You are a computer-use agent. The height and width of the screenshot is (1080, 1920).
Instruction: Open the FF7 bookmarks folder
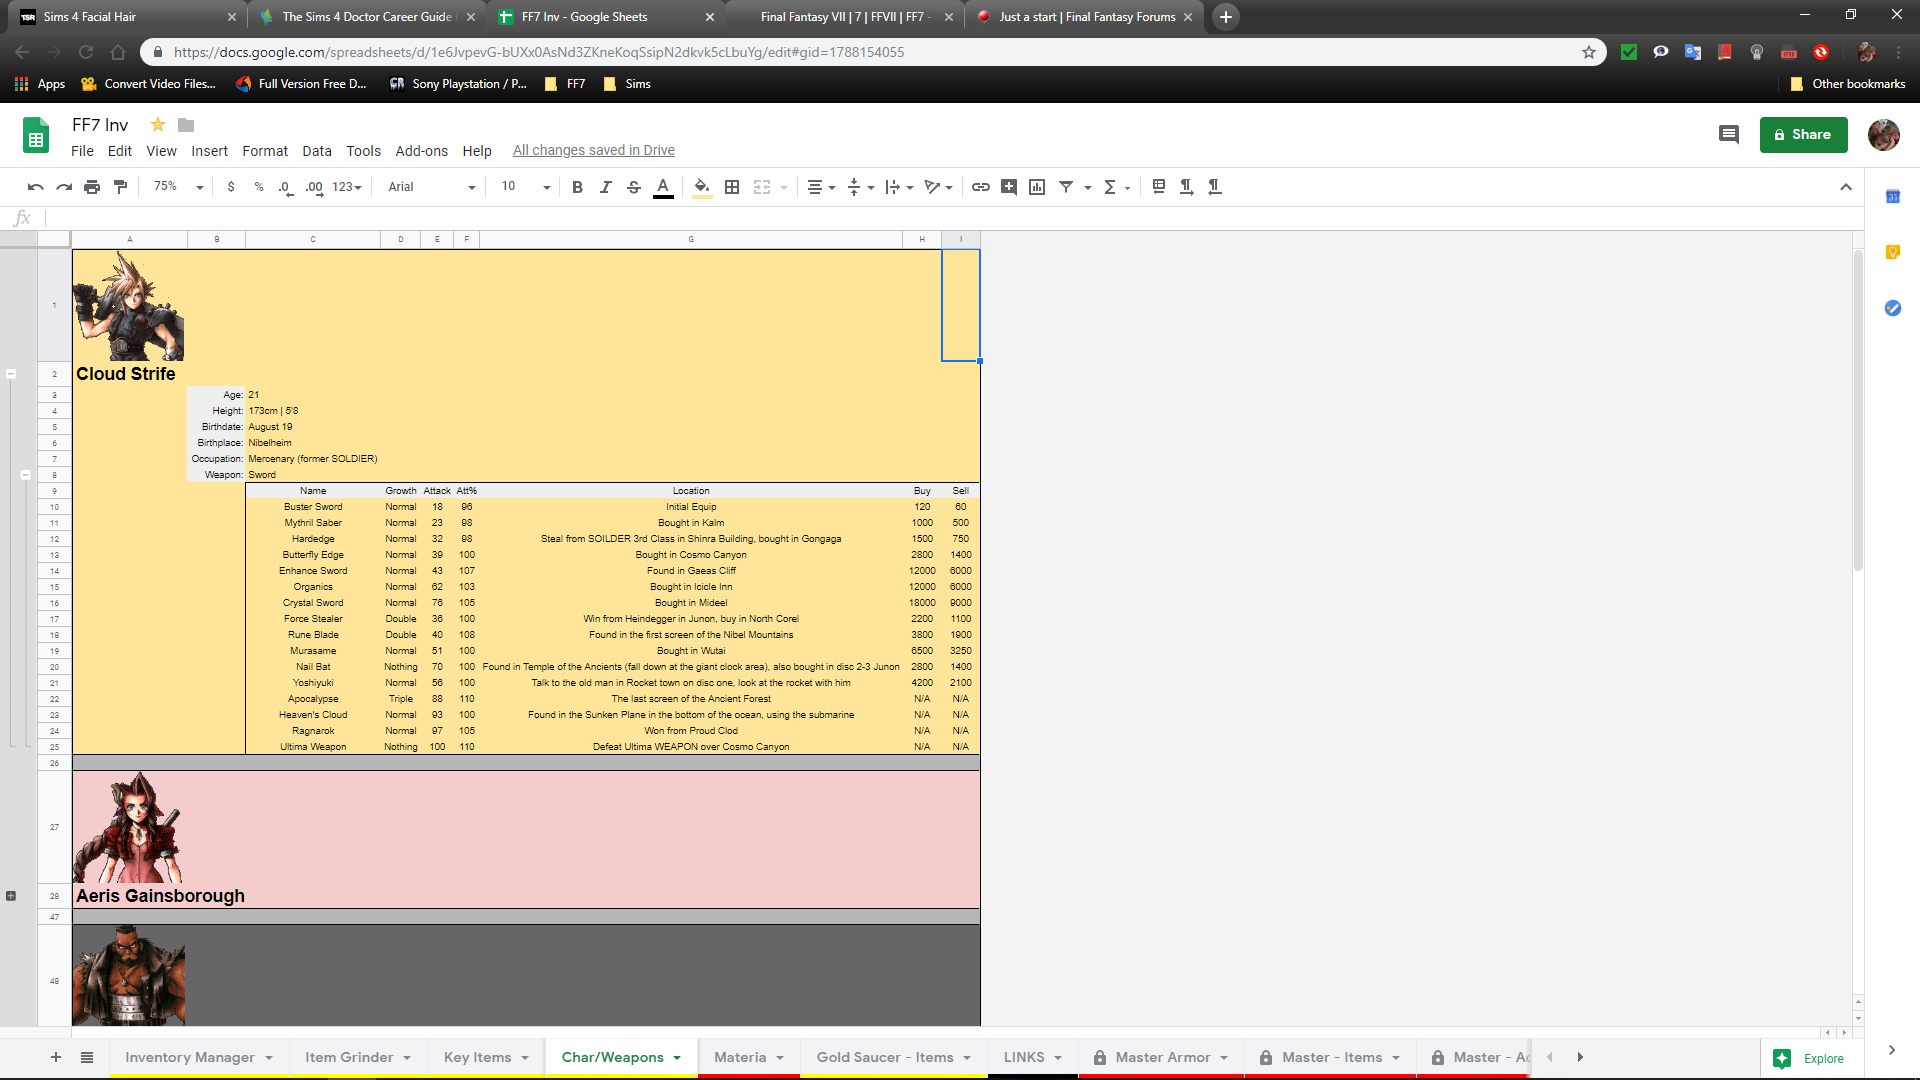[565, 84]
